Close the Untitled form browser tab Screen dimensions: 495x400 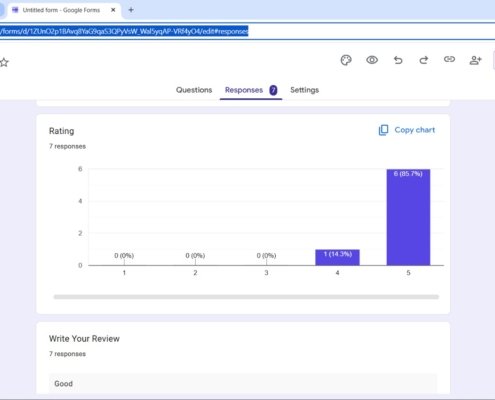pos(113,10)
